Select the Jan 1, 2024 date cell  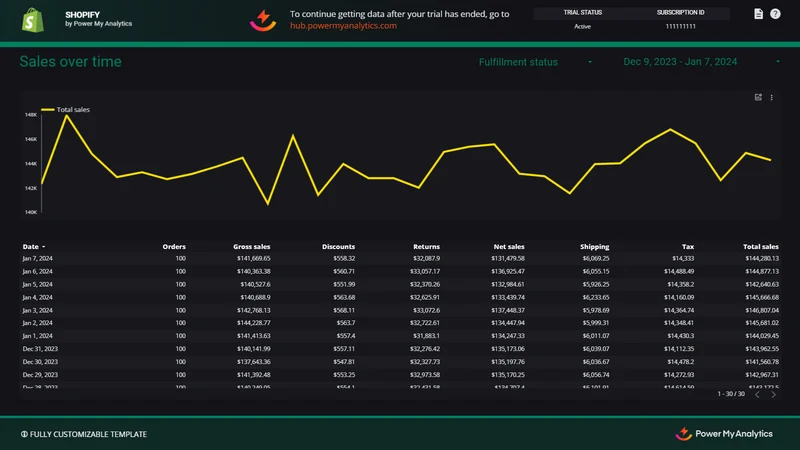[x=37, y=336]
